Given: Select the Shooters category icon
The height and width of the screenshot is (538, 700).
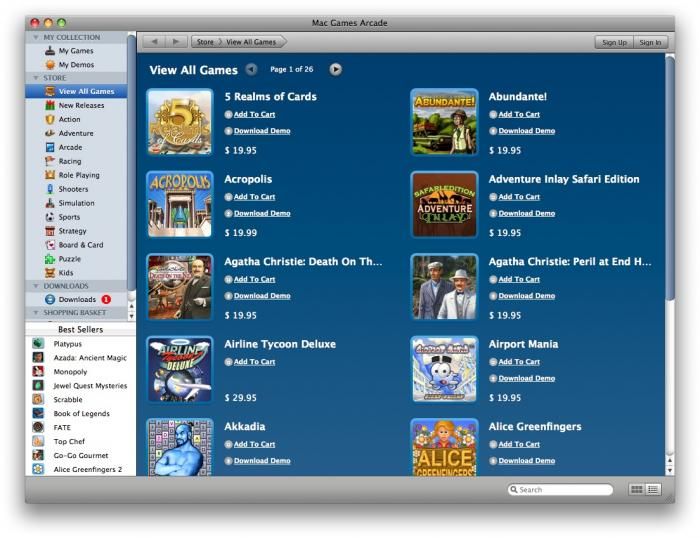Looking at the screenshot, I should point(50,189).
